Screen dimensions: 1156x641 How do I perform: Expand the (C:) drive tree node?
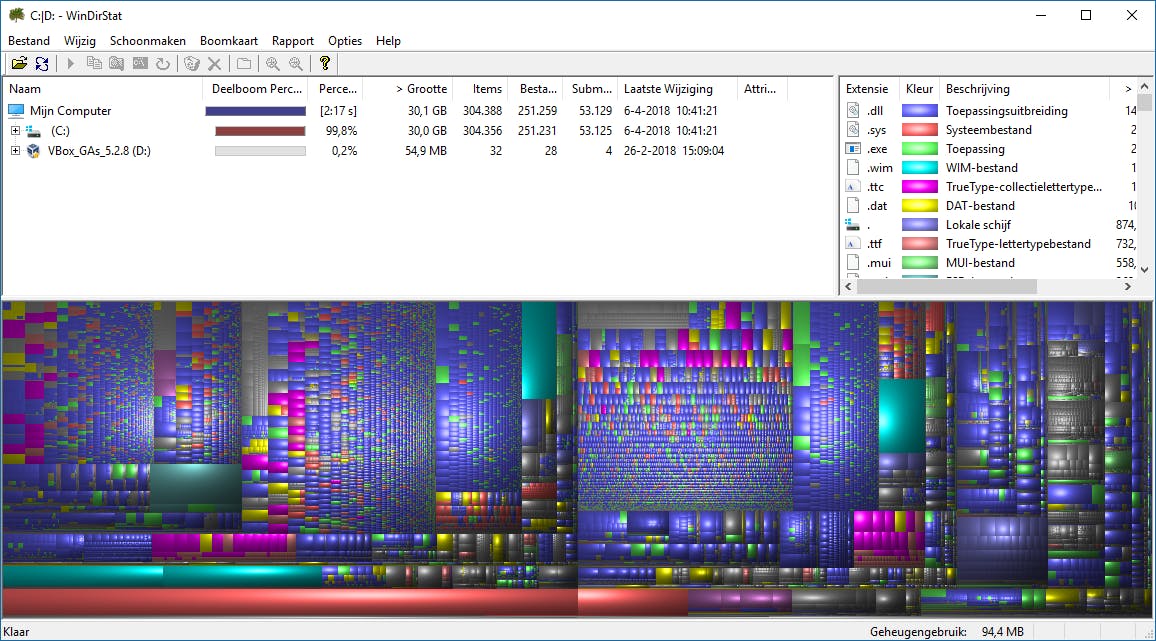point(15,131)
